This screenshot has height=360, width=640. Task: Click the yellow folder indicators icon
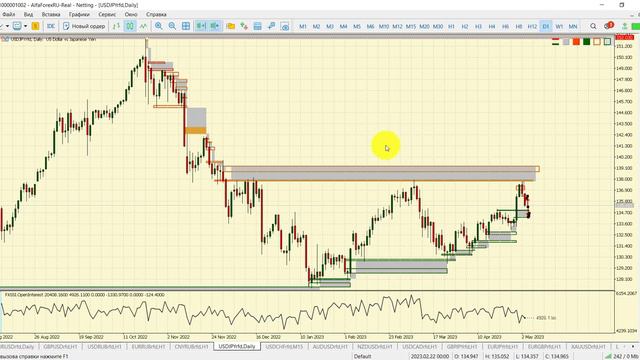point(231,26)
